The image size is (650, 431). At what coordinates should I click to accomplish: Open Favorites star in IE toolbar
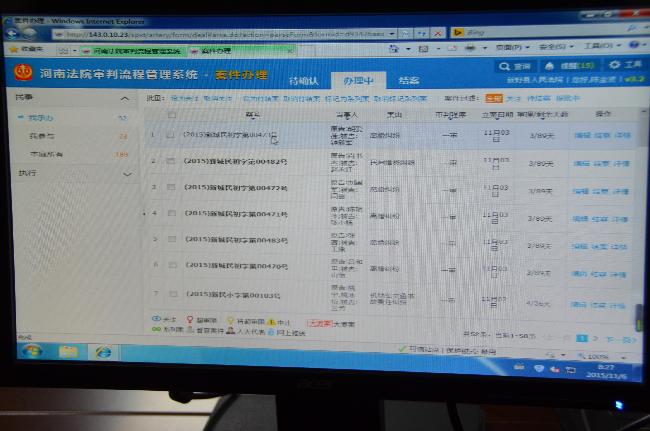(13, 50)
